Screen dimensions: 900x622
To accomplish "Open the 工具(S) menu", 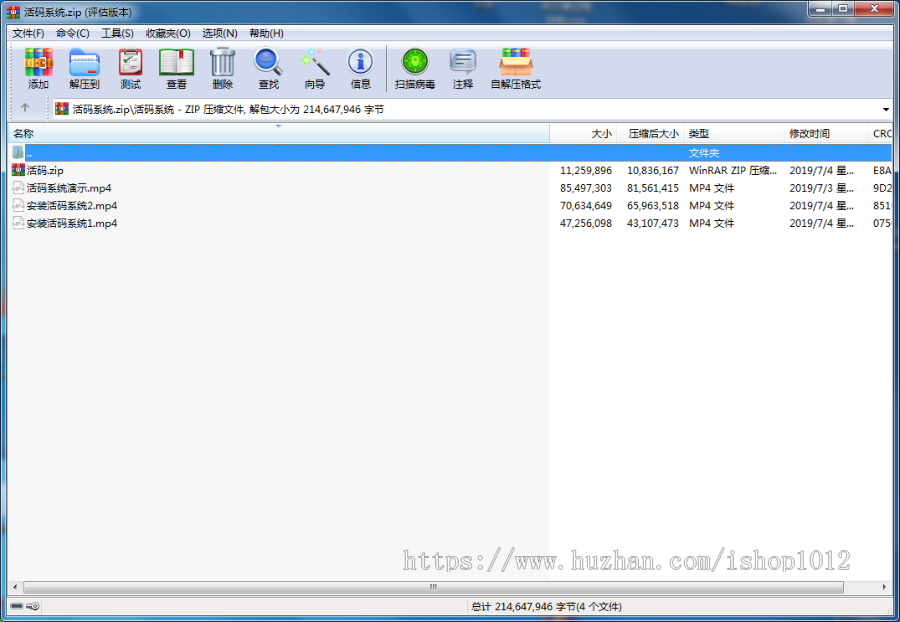I will pyautogui.click(x=117, y=33).
